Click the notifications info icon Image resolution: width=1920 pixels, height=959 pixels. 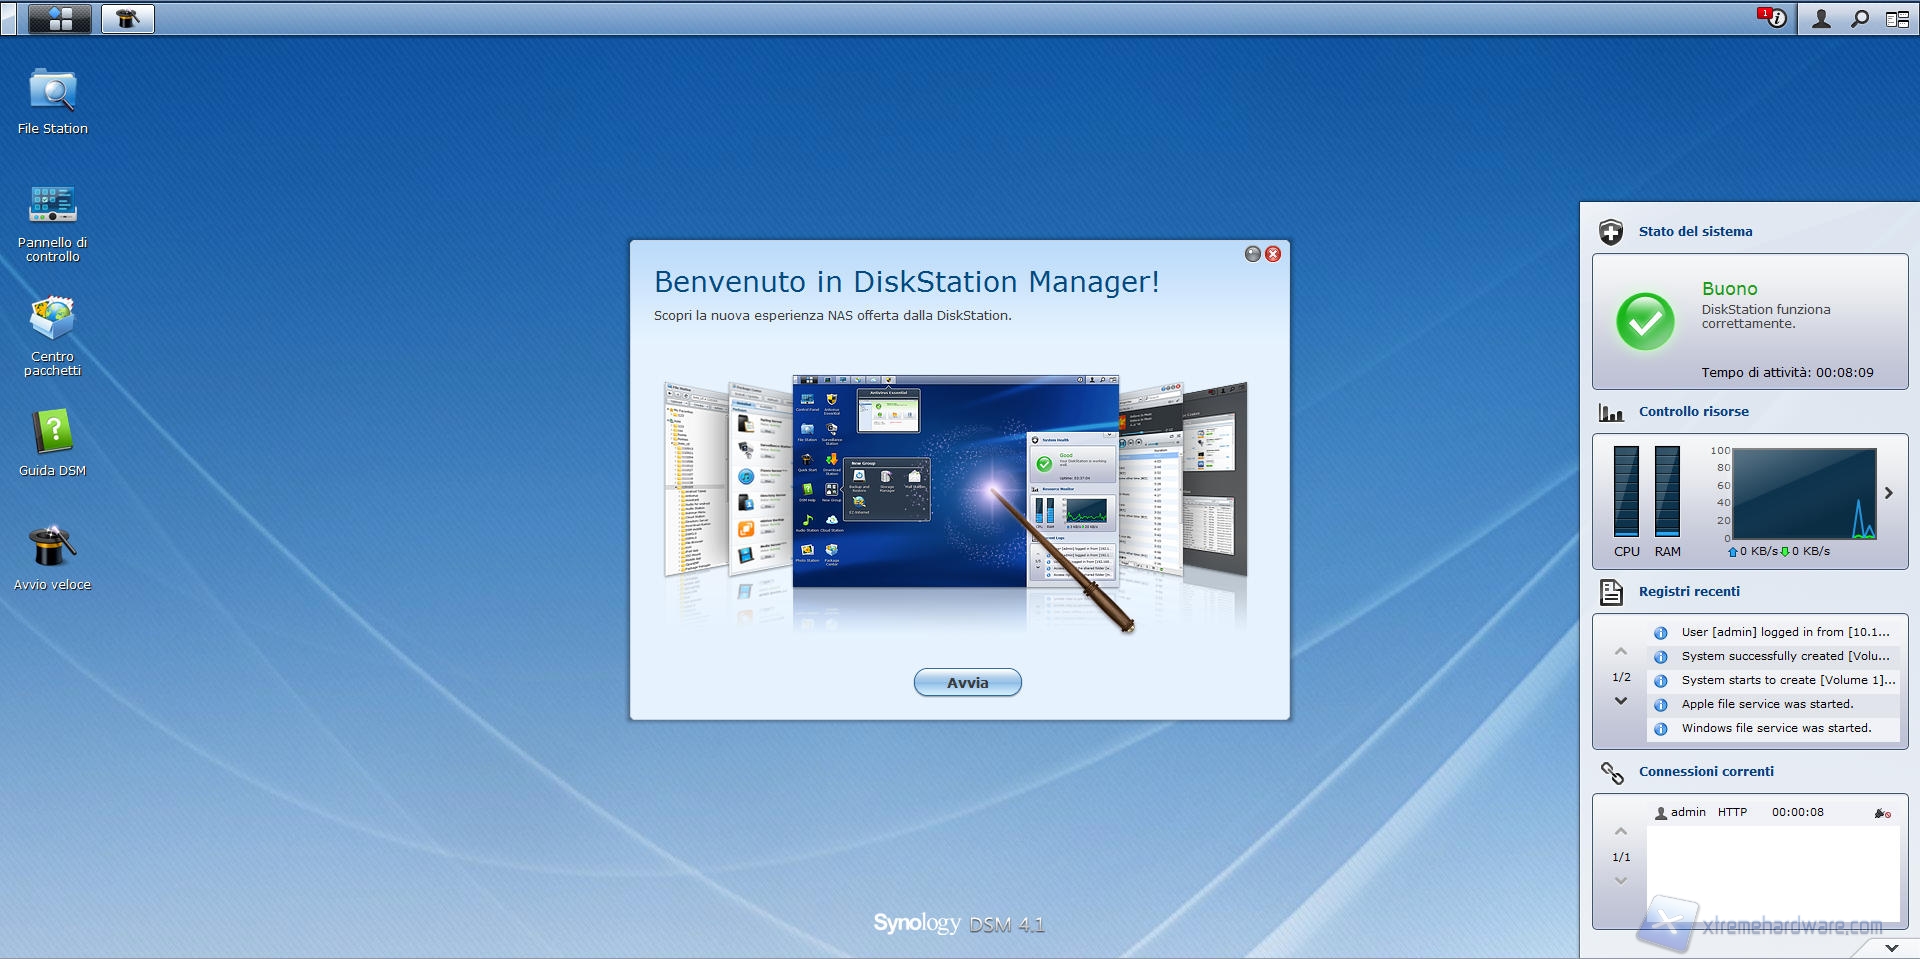(1773, 19)
